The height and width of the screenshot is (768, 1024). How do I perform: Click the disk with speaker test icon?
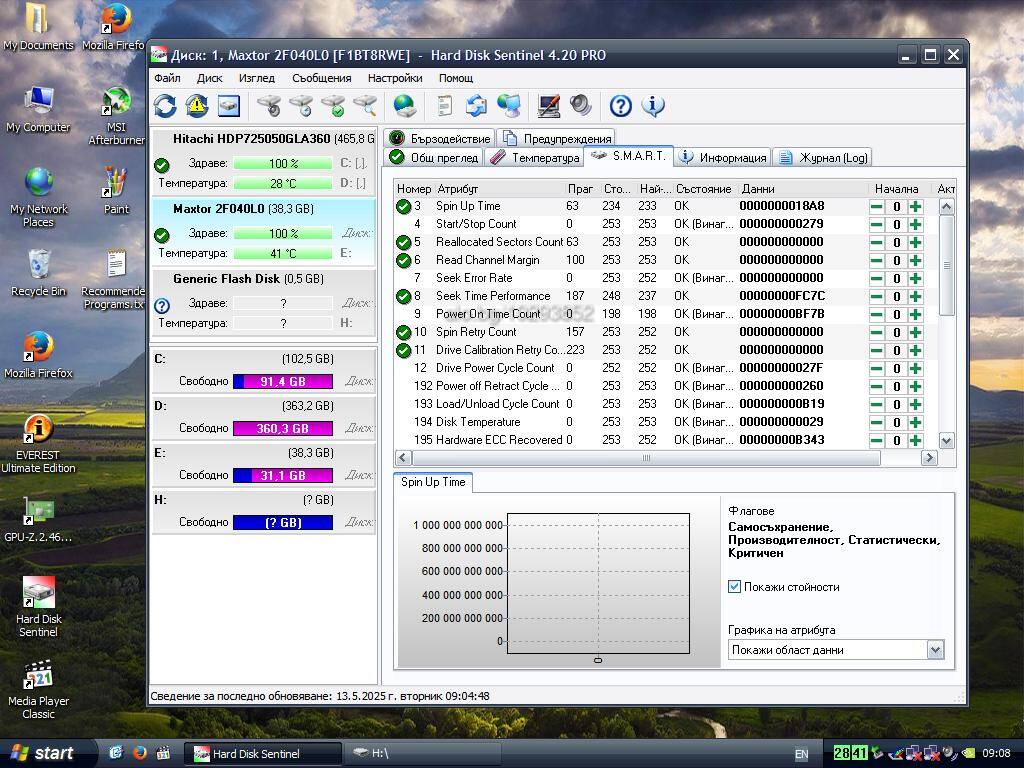269,106
